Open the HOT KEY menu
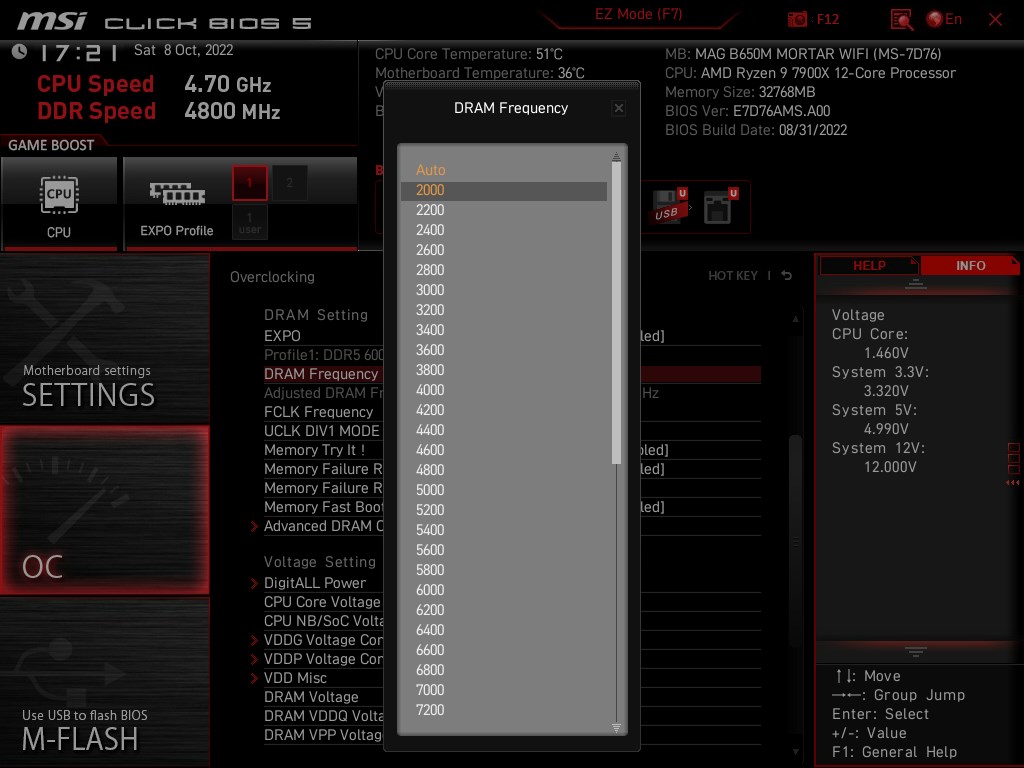 [733, 276]
